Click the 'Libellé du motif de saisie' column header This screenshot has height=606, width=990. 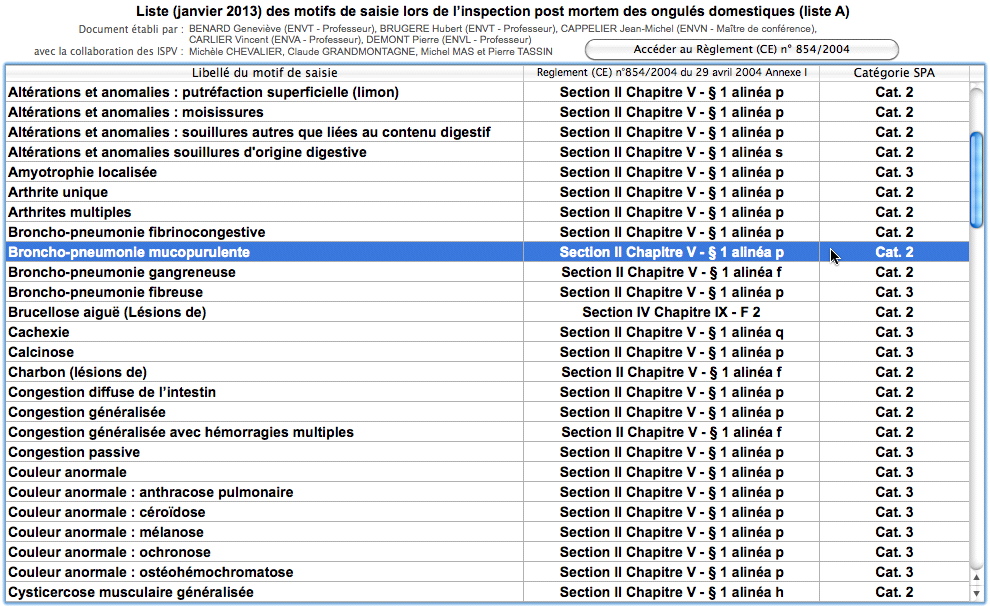pos(264,73)
